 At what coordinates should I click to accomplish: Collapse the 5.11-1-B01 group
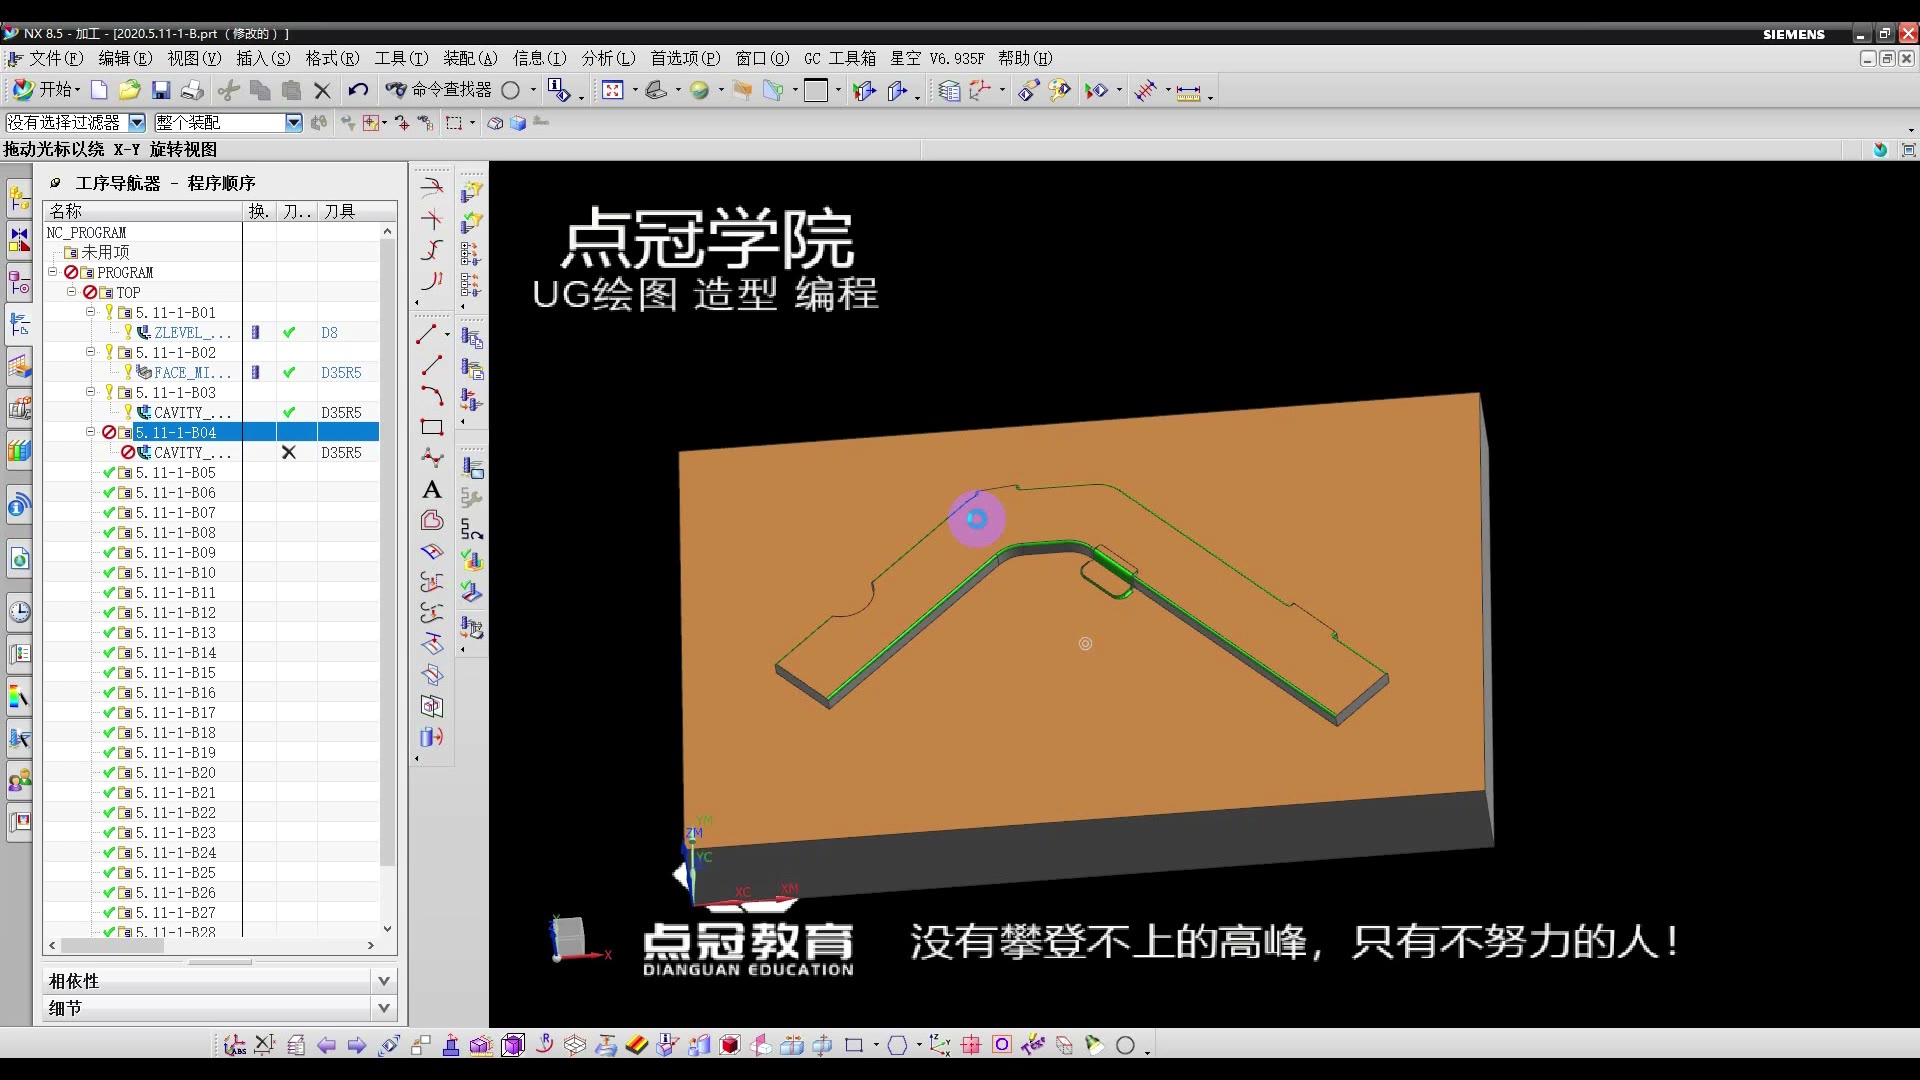(x=90, y=312)
